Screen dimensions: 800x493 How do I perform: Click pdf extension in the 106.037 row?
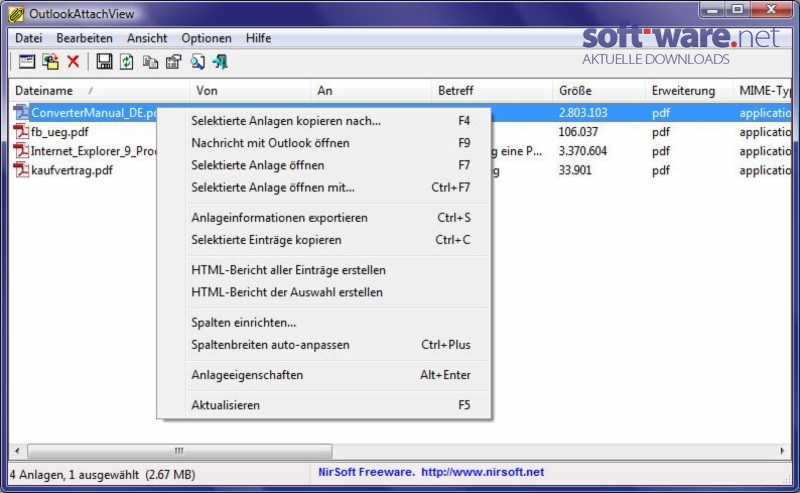coord(661,132)
